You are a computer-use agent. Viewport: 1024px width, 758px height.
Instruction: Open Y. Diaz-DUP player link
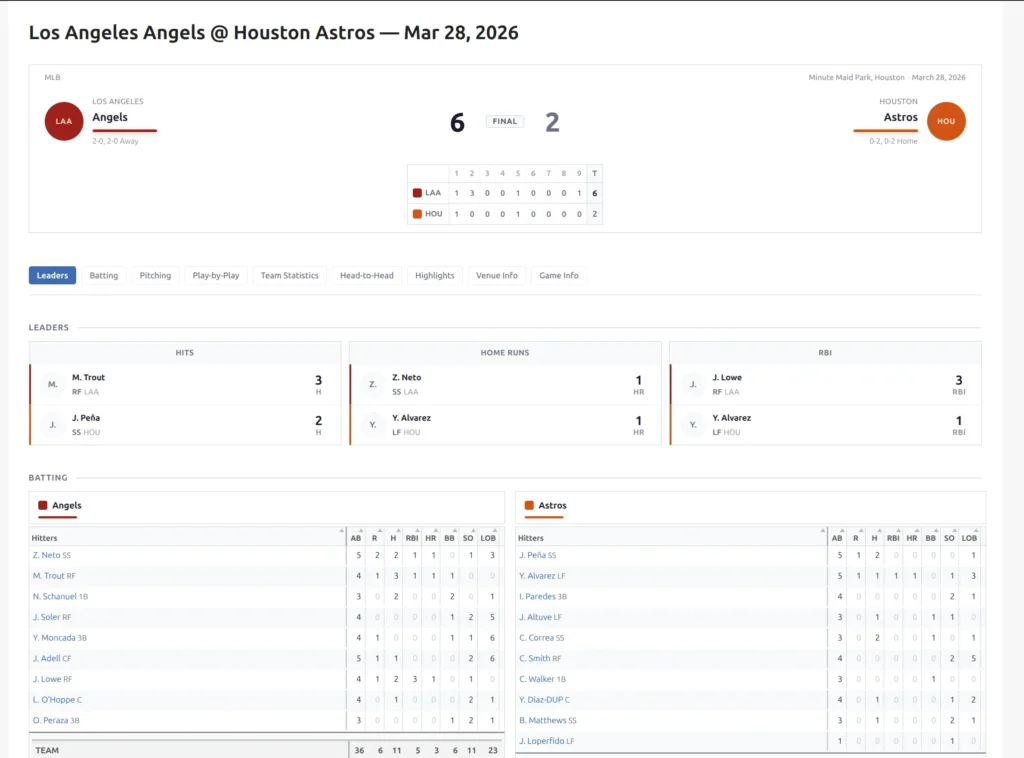coord(541,700)
